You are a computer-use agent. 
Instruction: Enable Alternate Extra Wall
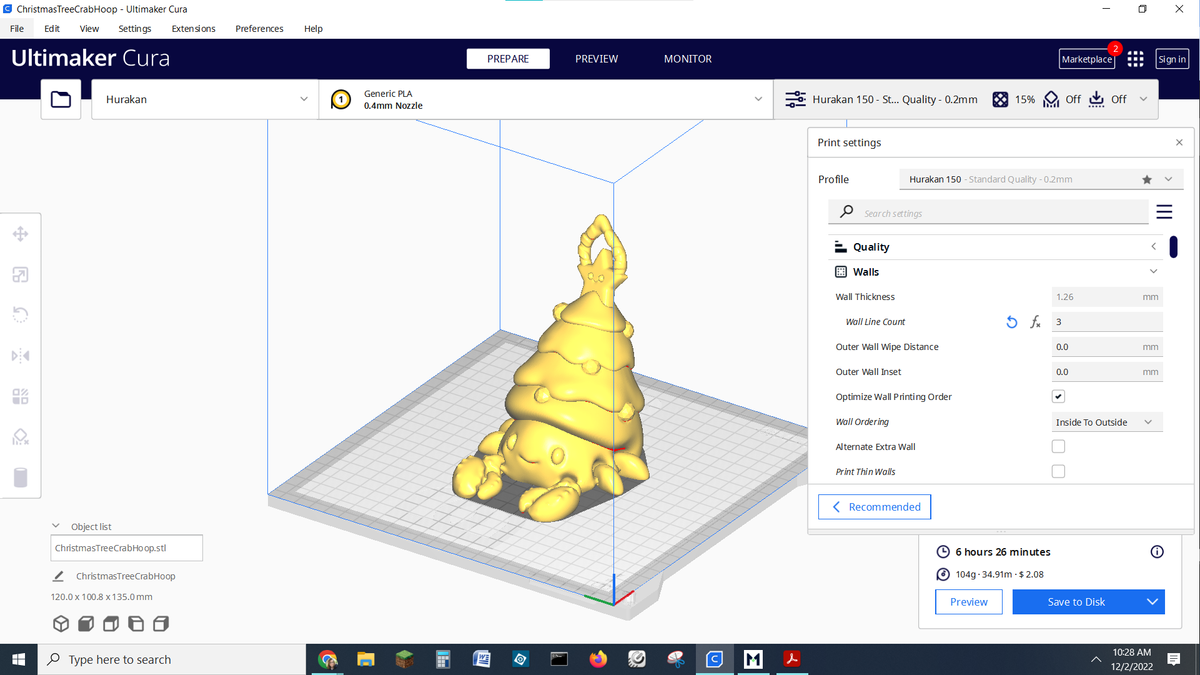[x=1057, y=446]
